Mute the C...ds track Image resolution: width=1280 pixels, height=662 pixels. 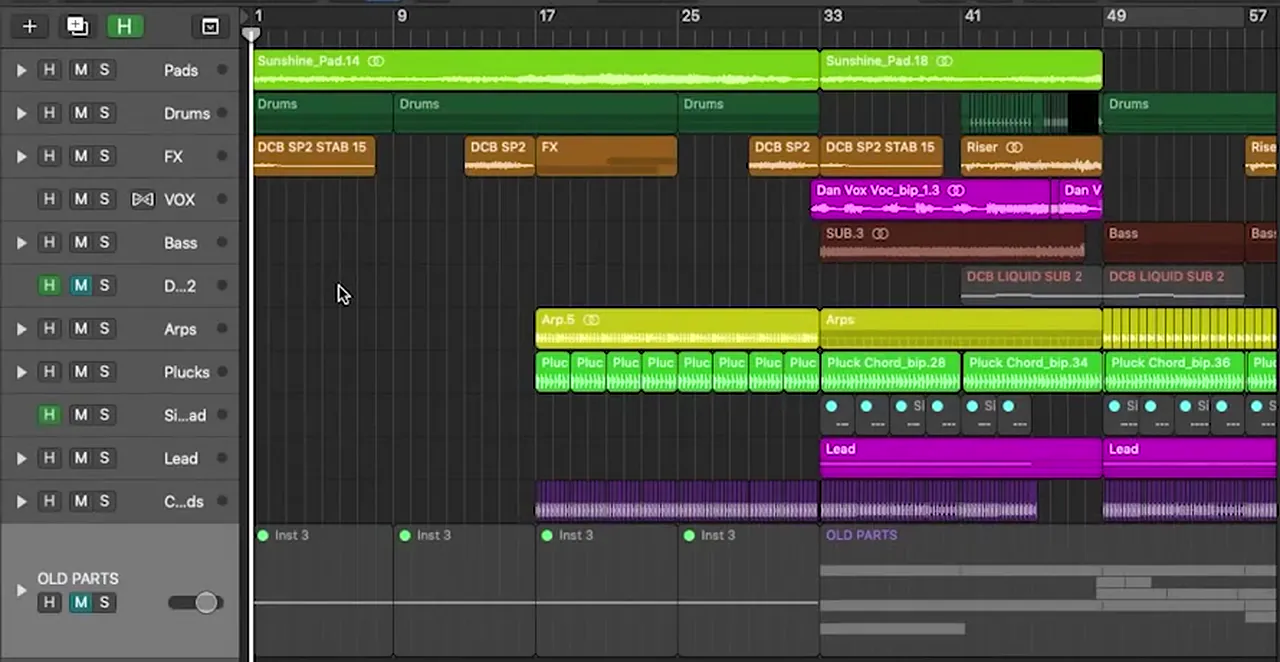80,500
